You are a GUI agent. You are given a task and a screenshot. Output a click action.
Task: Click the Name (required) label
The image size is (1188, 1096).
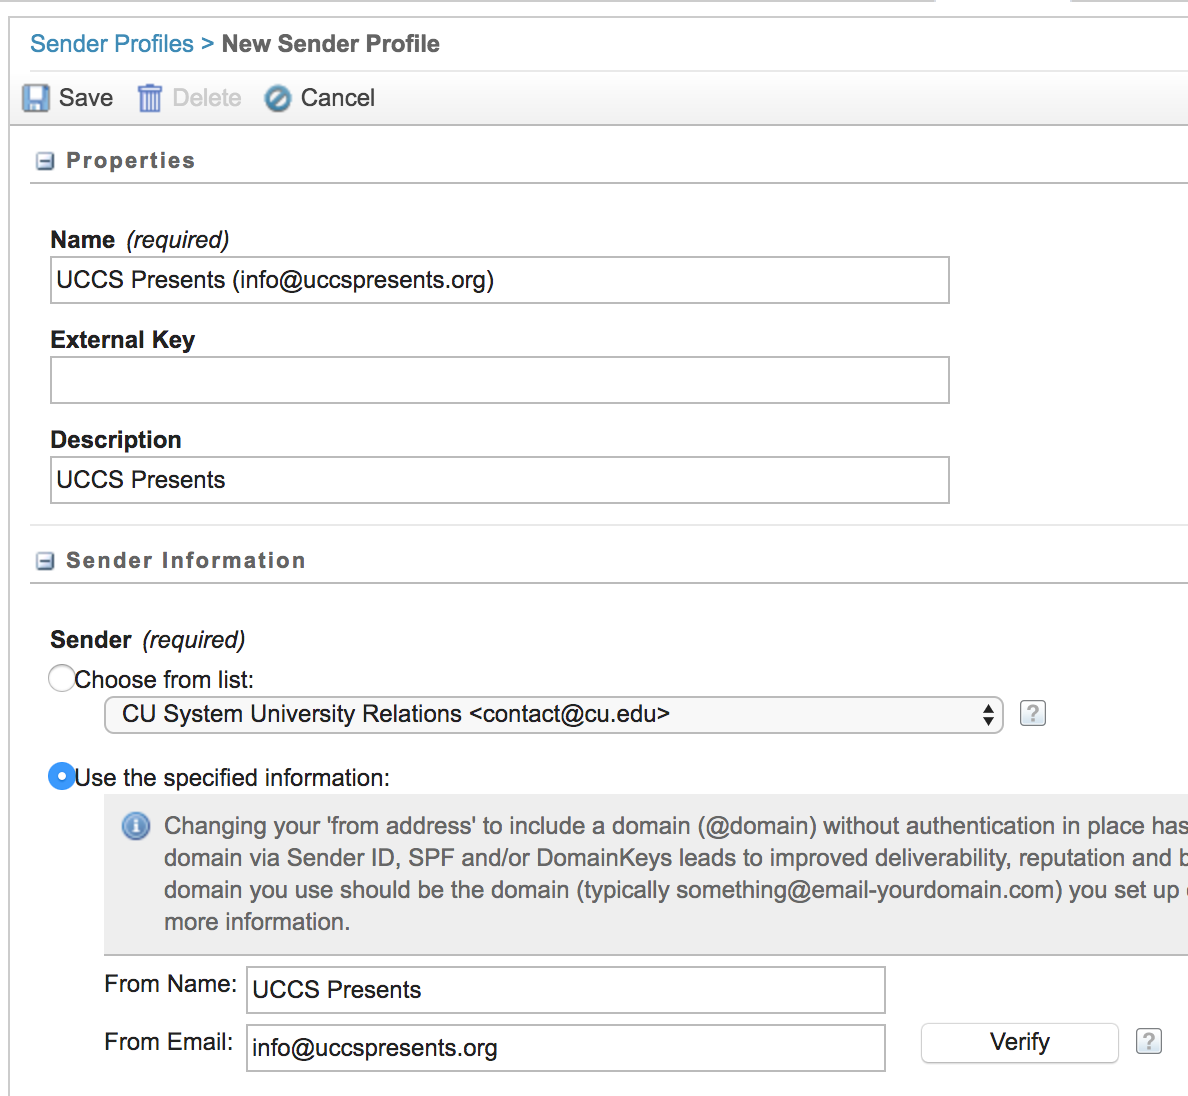[x=139, y=240]
